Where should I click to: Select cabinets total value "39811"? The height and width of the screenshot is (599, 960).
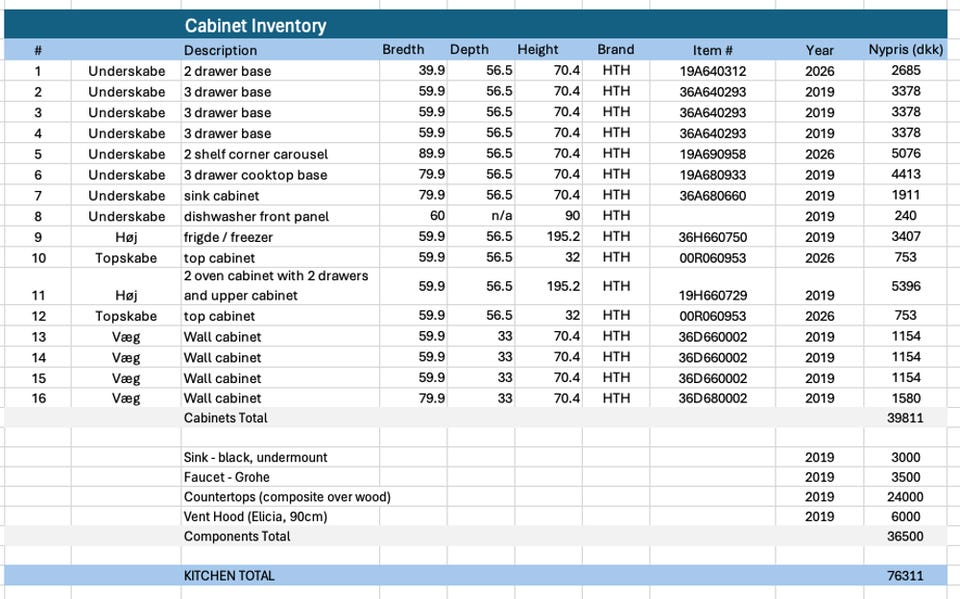pos(905,418)
